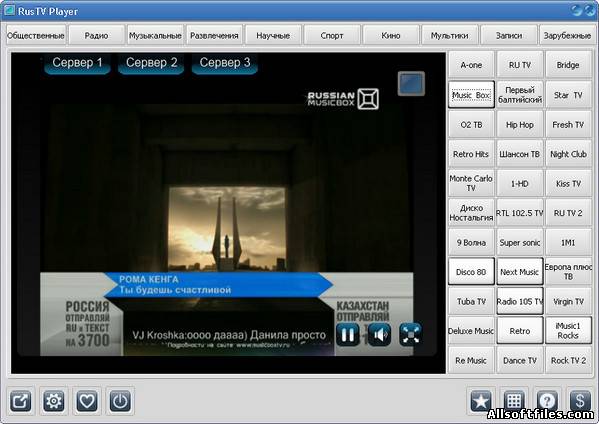Select the Kiss TV channel
Image resolution: width=599 pixels, height=424 pixels.
568,183
